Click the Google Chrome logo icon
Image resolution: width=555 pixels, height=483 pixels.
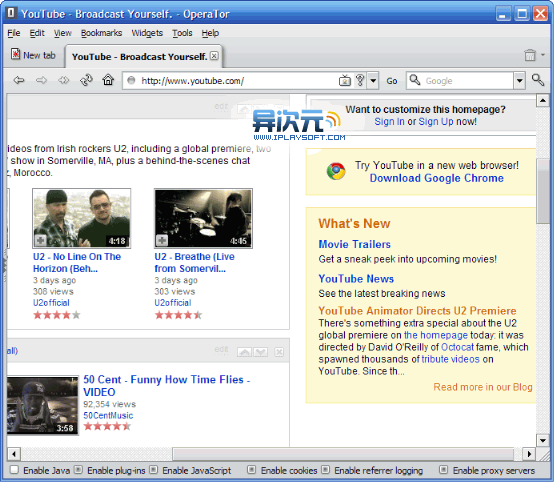(x=336, y=171)
